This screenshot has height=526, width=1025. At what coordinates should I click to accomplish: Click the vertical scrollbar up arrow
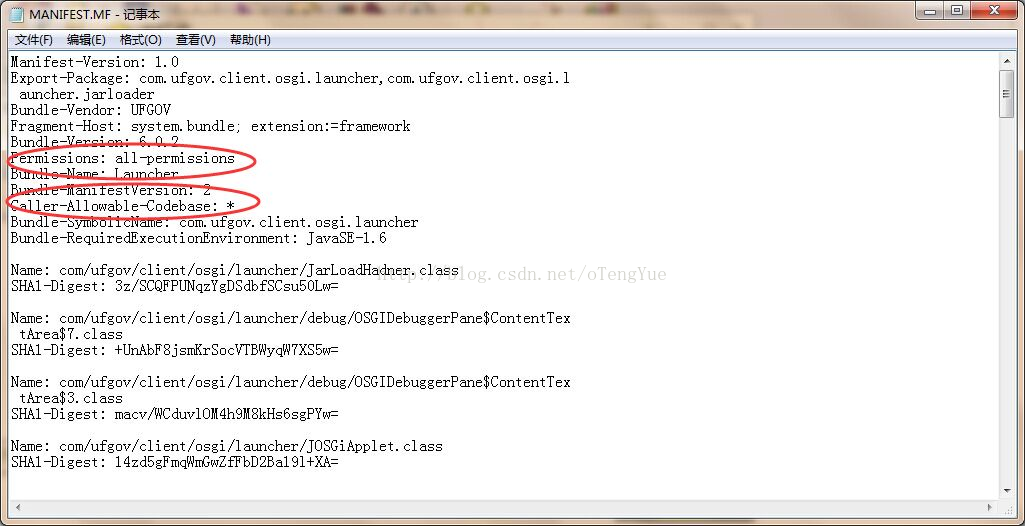point(1006,61)
